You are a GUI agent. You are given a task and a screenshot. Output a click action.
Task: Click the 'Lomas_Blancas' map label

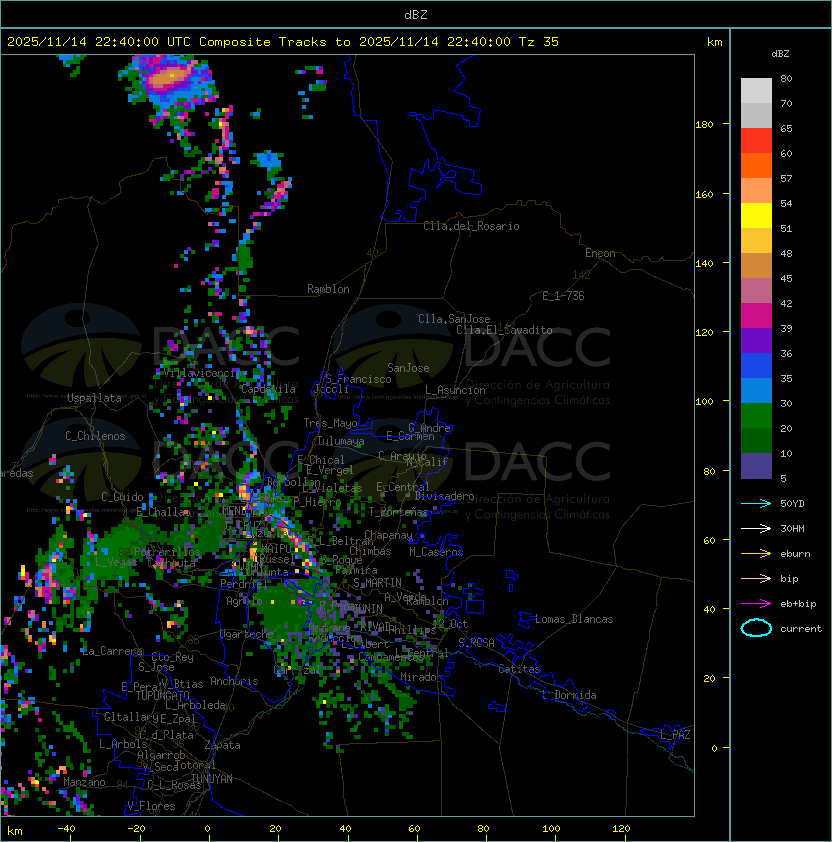point(574,619)
